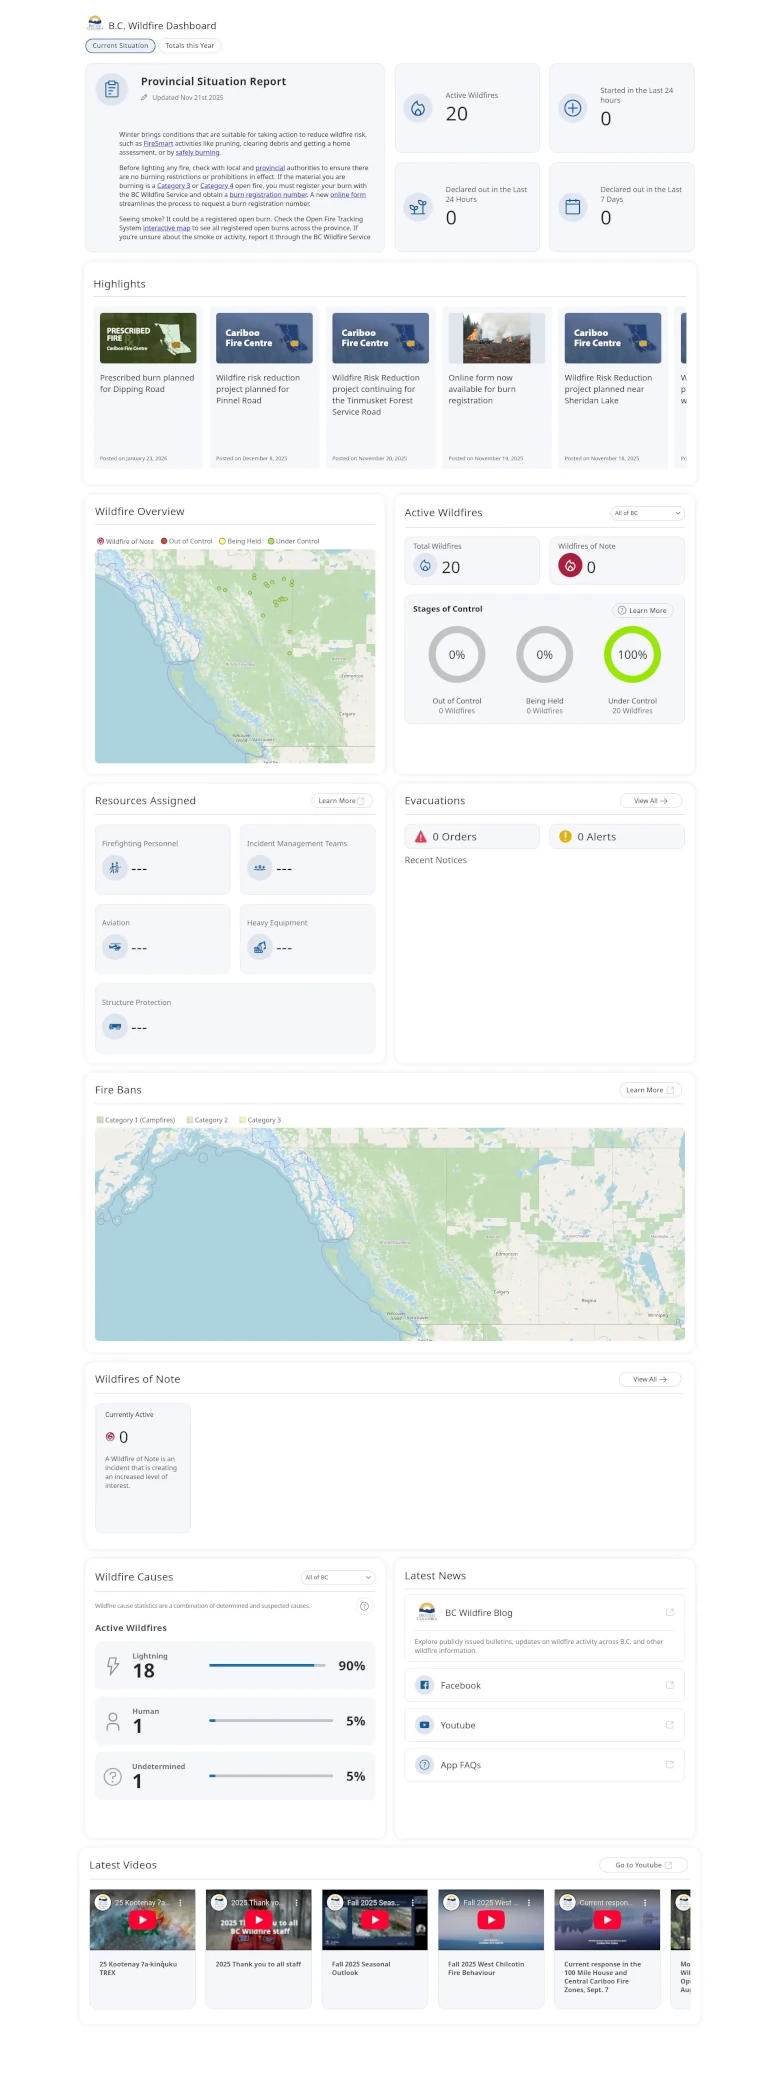Toggle Out of Control map legend filter
780x2073 pixels.
point(190,541)
